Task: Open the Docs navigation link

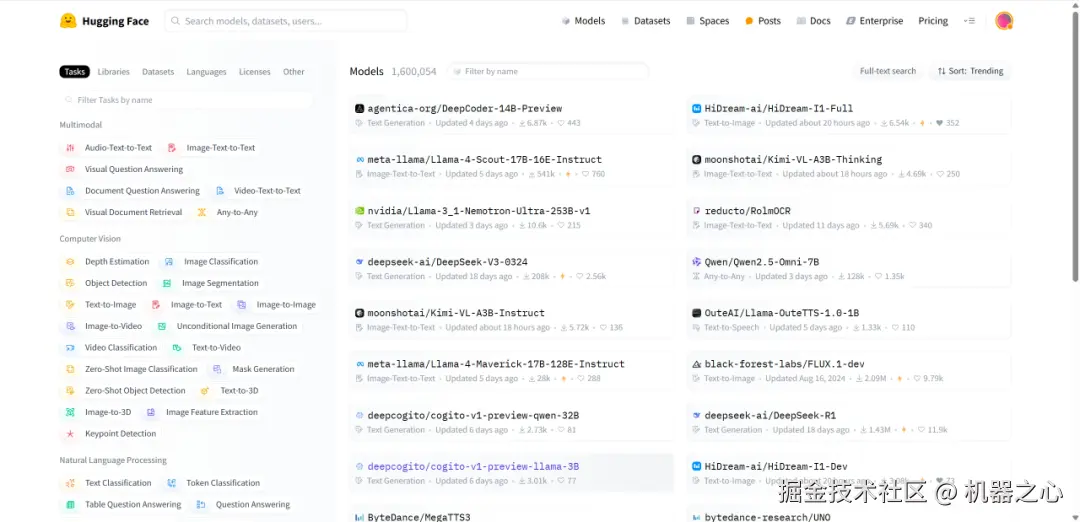Action: click(813, 21)
